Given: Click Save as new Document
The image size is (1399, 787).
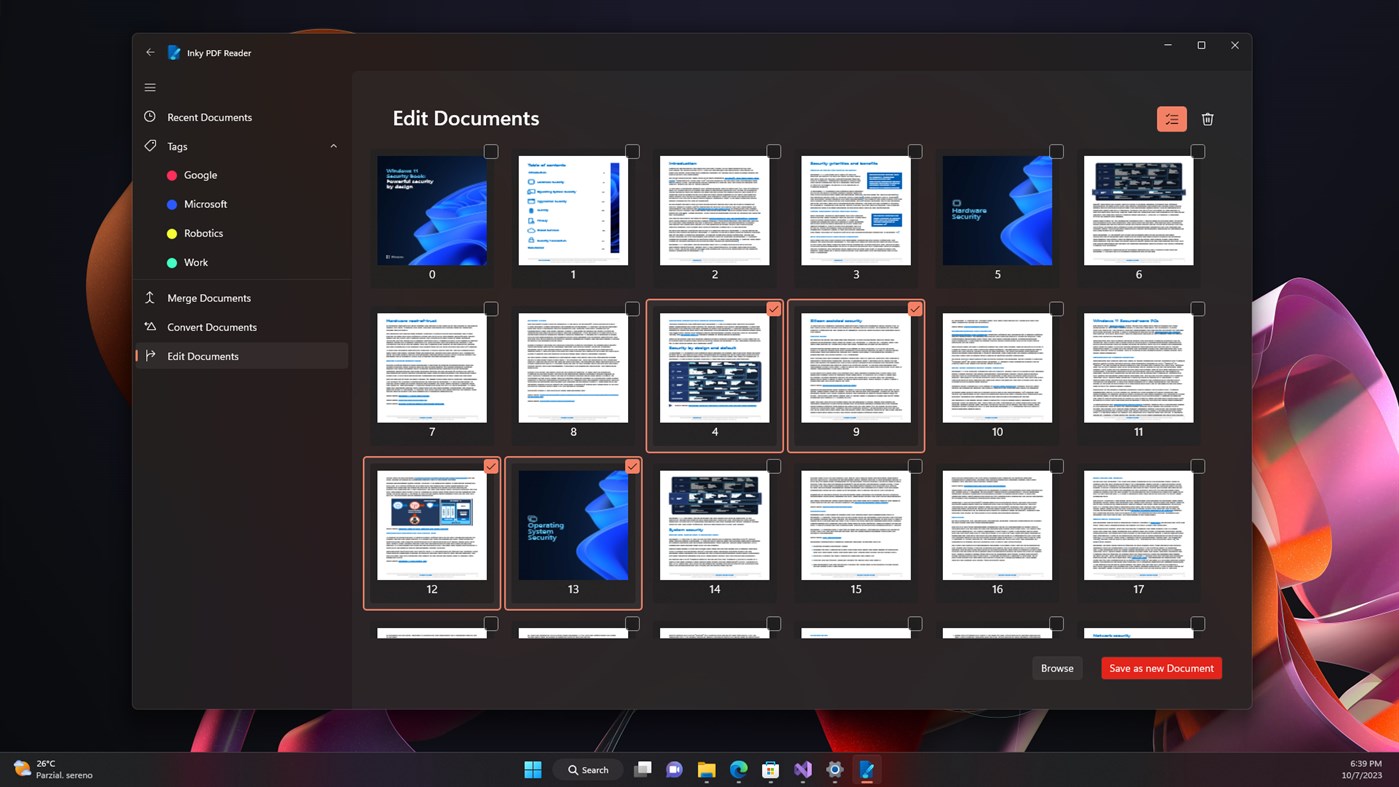Looking at the screenshot, I should click(1160, 668).
